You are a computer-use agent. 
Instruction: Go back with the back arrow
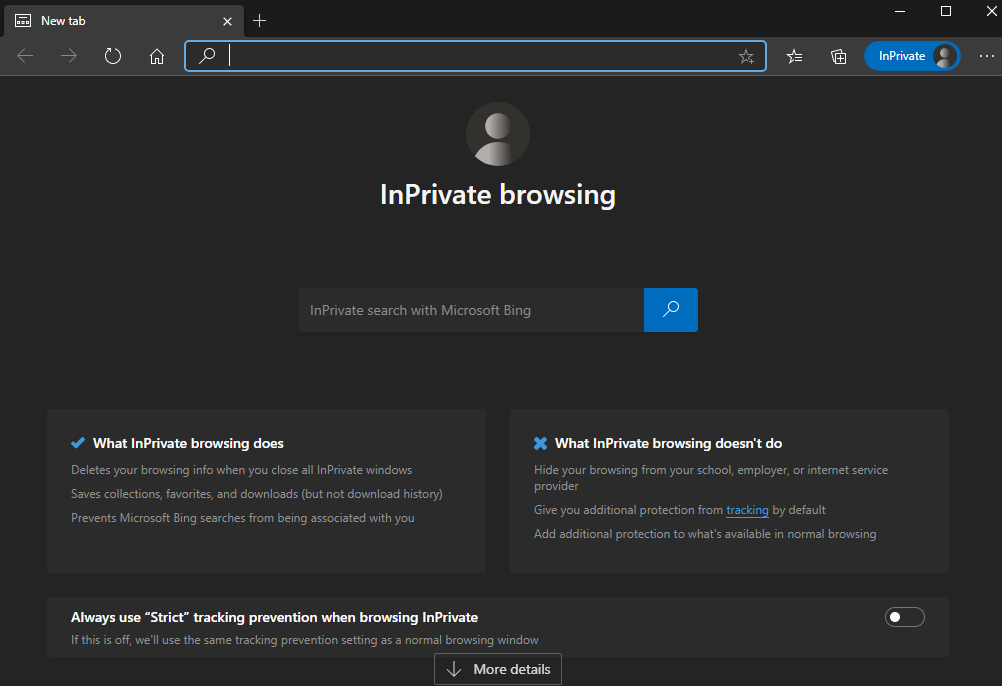click(25, 56)
